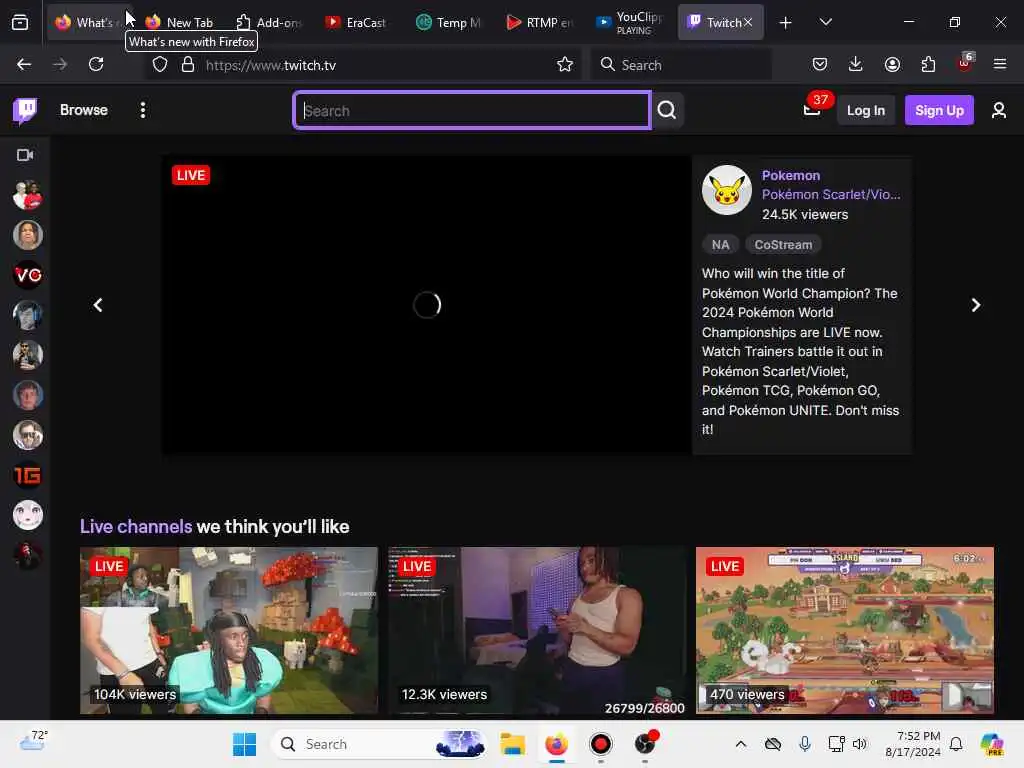Switch to the YouClip playing tab
Image resolution: width=1024 pixels, height=768 pixels.
[630, 22]
